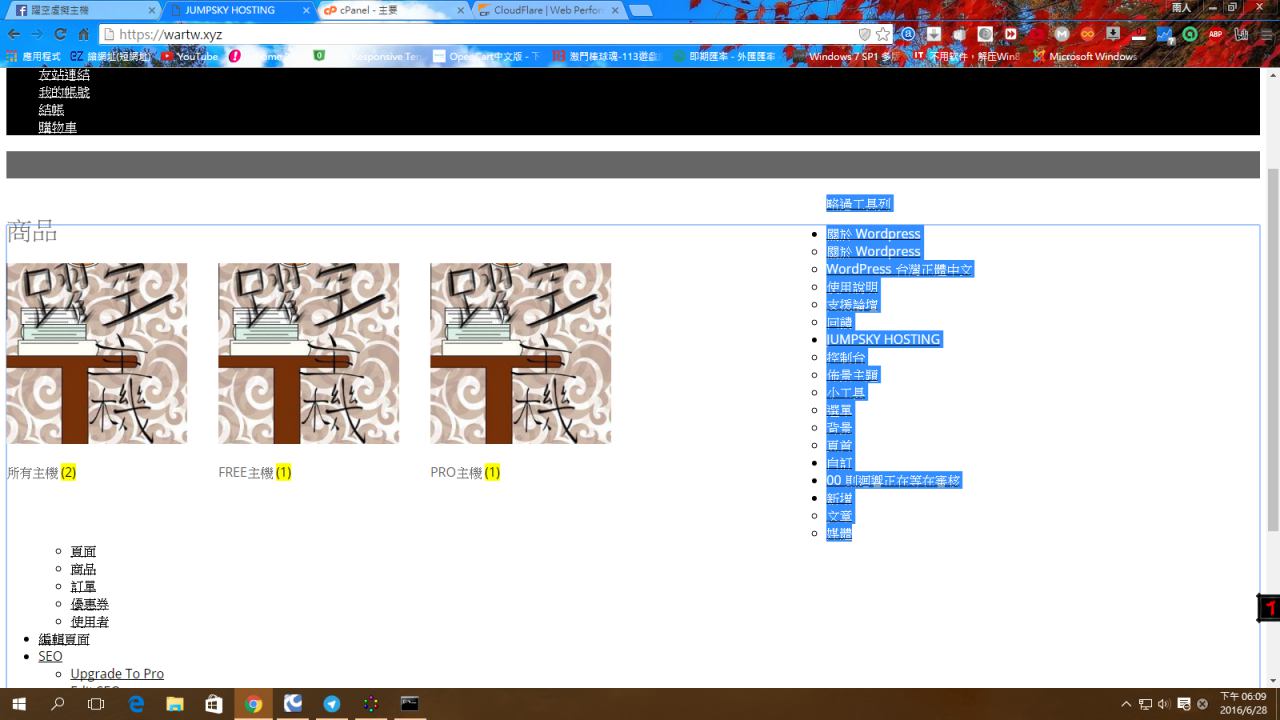Open the 使用說明 link
This screenshot has height=720, width=1280.
pos(852,287)
